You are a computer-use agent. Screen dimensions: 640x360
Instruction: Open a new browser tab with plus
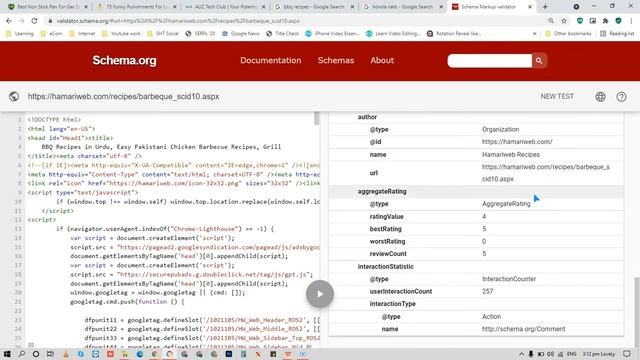[x=545, y=7]
